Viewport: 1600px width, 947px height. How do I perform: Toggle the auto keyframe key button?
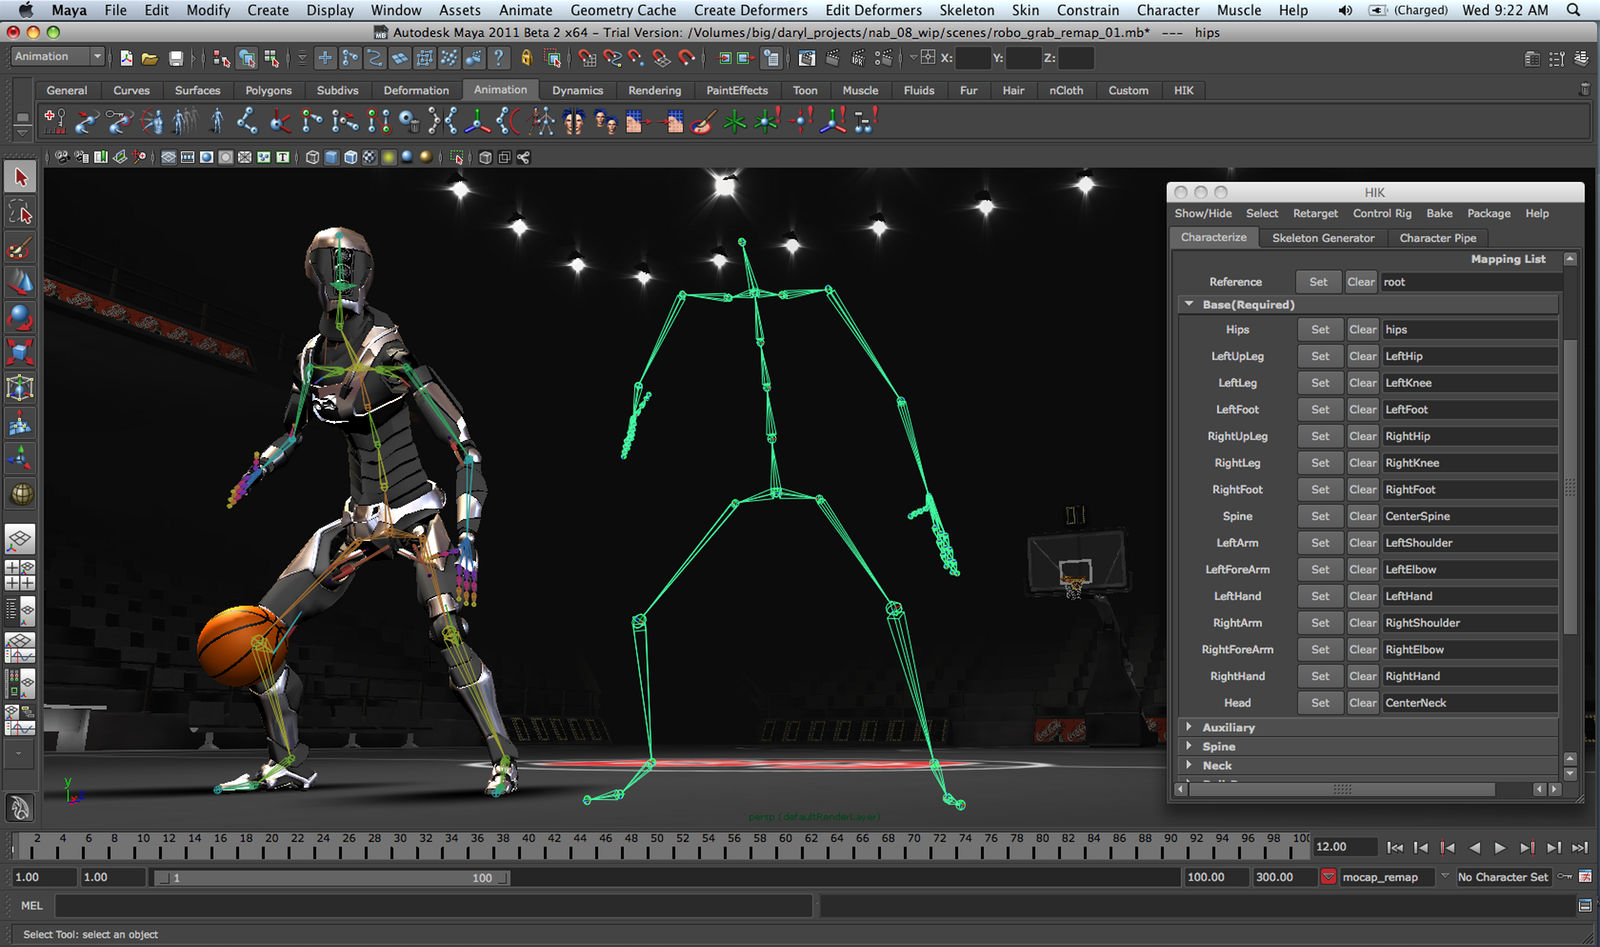[1565, 877]
